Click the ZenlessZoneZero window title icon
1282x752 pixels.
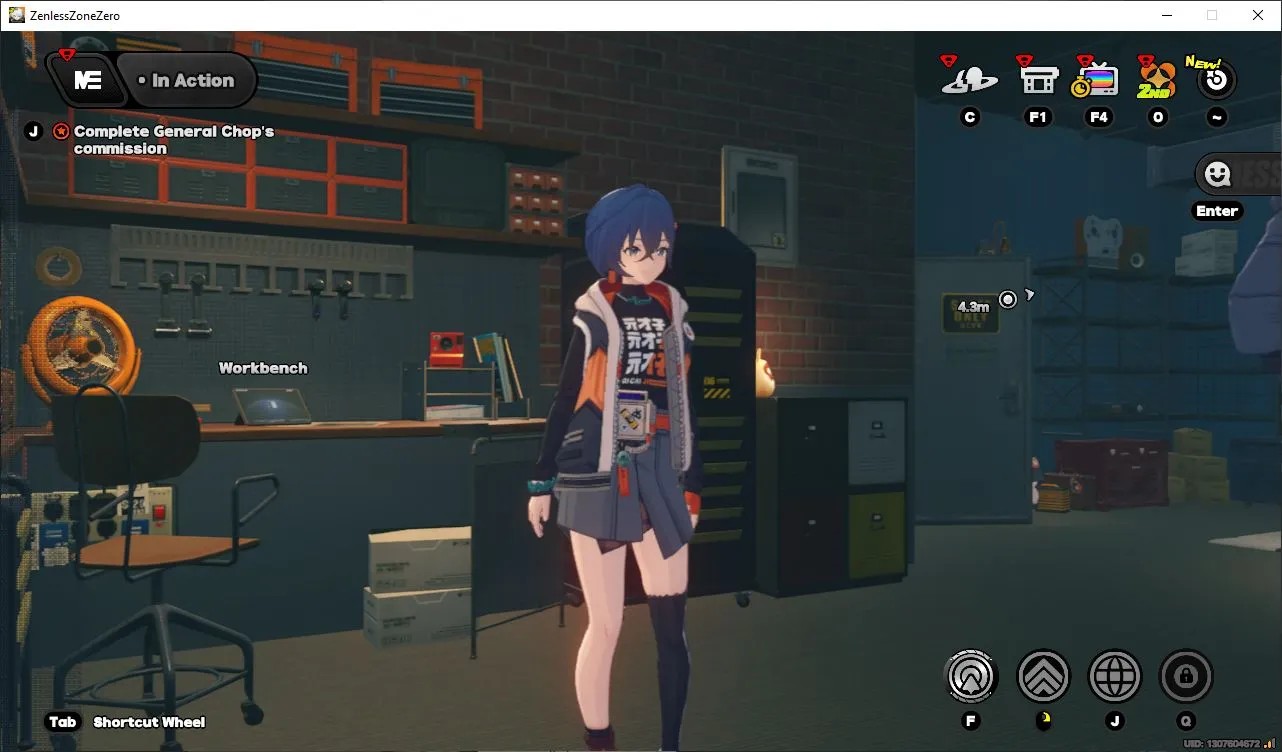[16, 15]
